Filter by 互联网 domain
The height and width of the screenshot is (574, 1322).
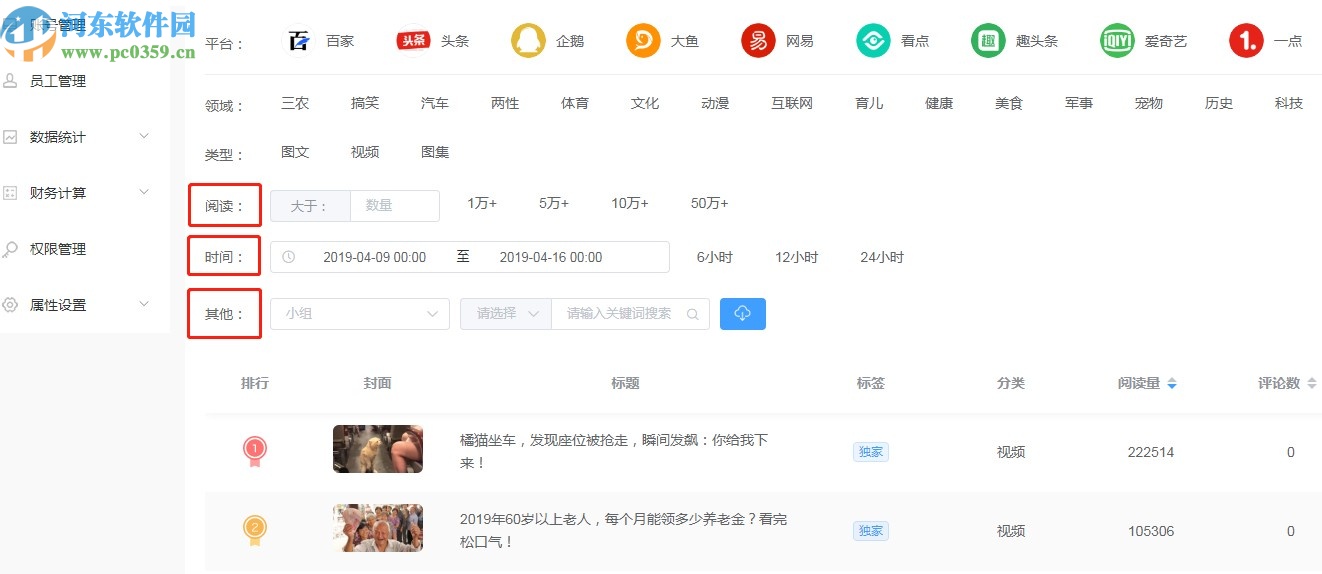tap(792, 103)
